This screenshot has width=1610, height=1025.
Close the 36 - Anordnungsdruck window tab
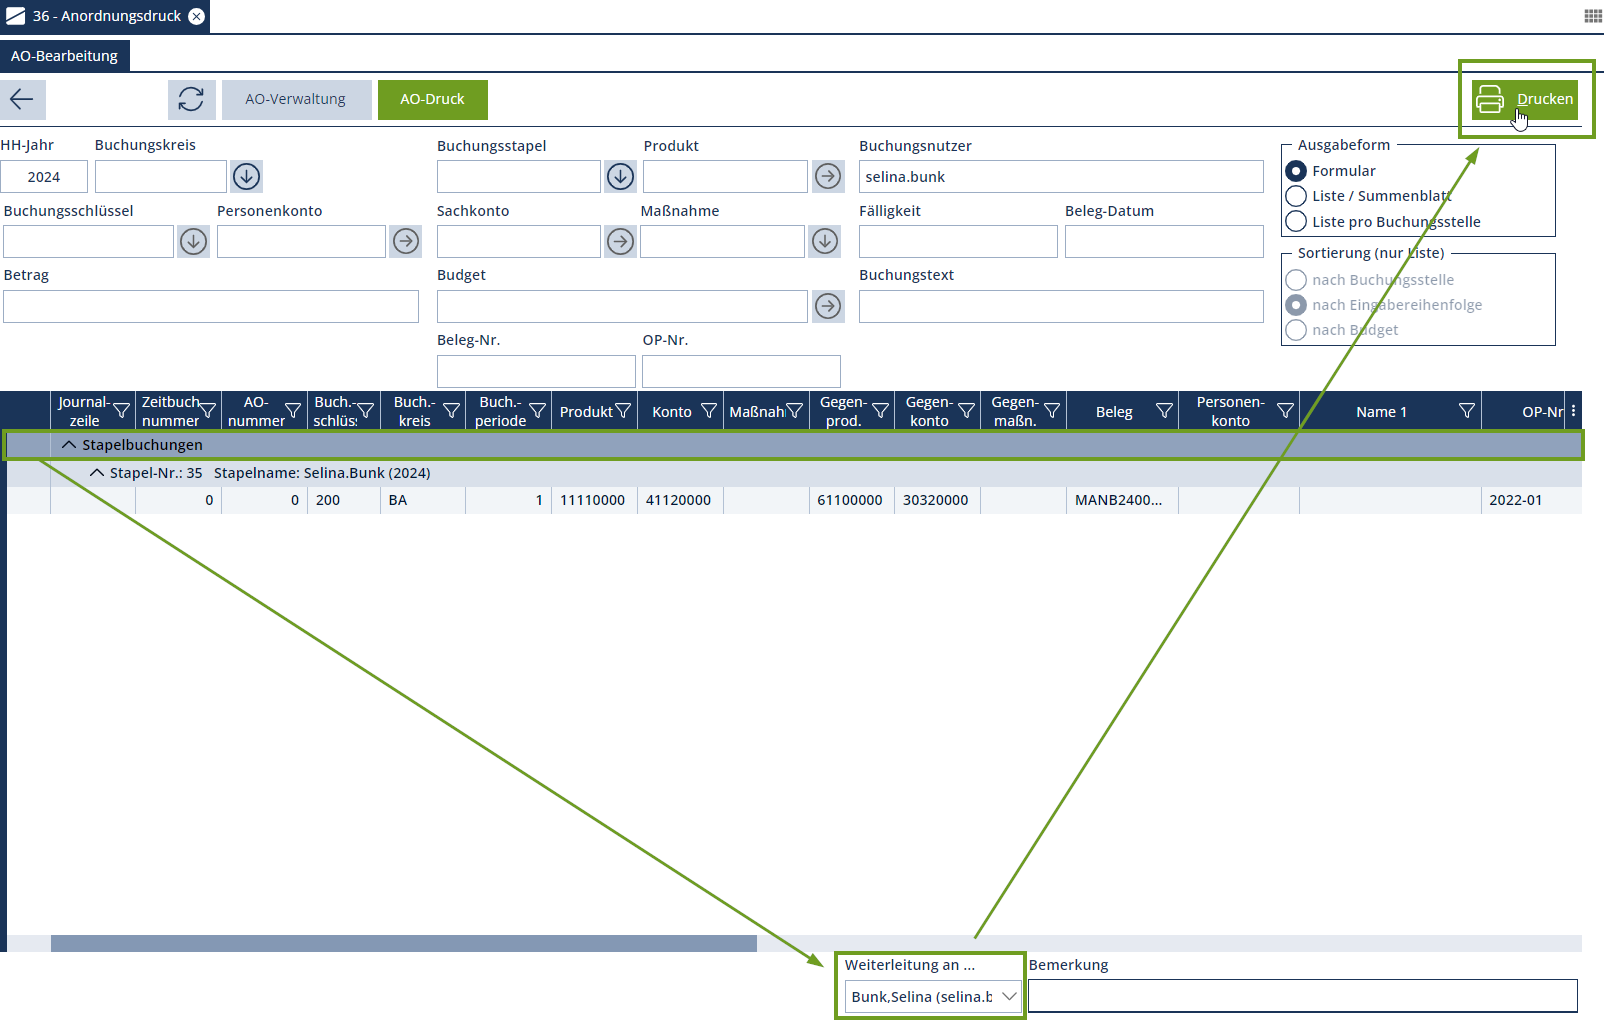[197, 16]
